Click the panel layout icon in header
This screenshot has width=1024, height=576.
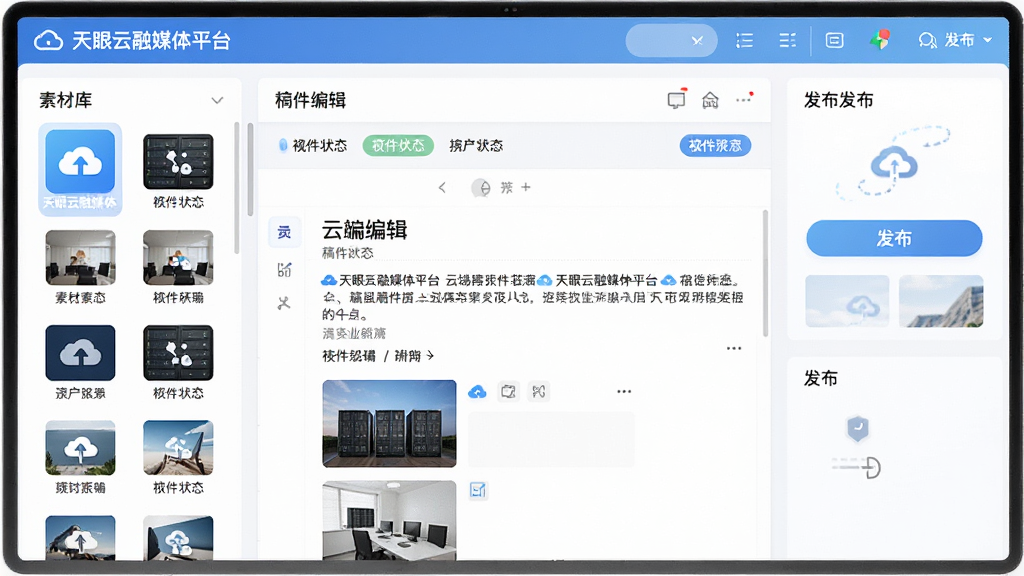tap(835, 40)
